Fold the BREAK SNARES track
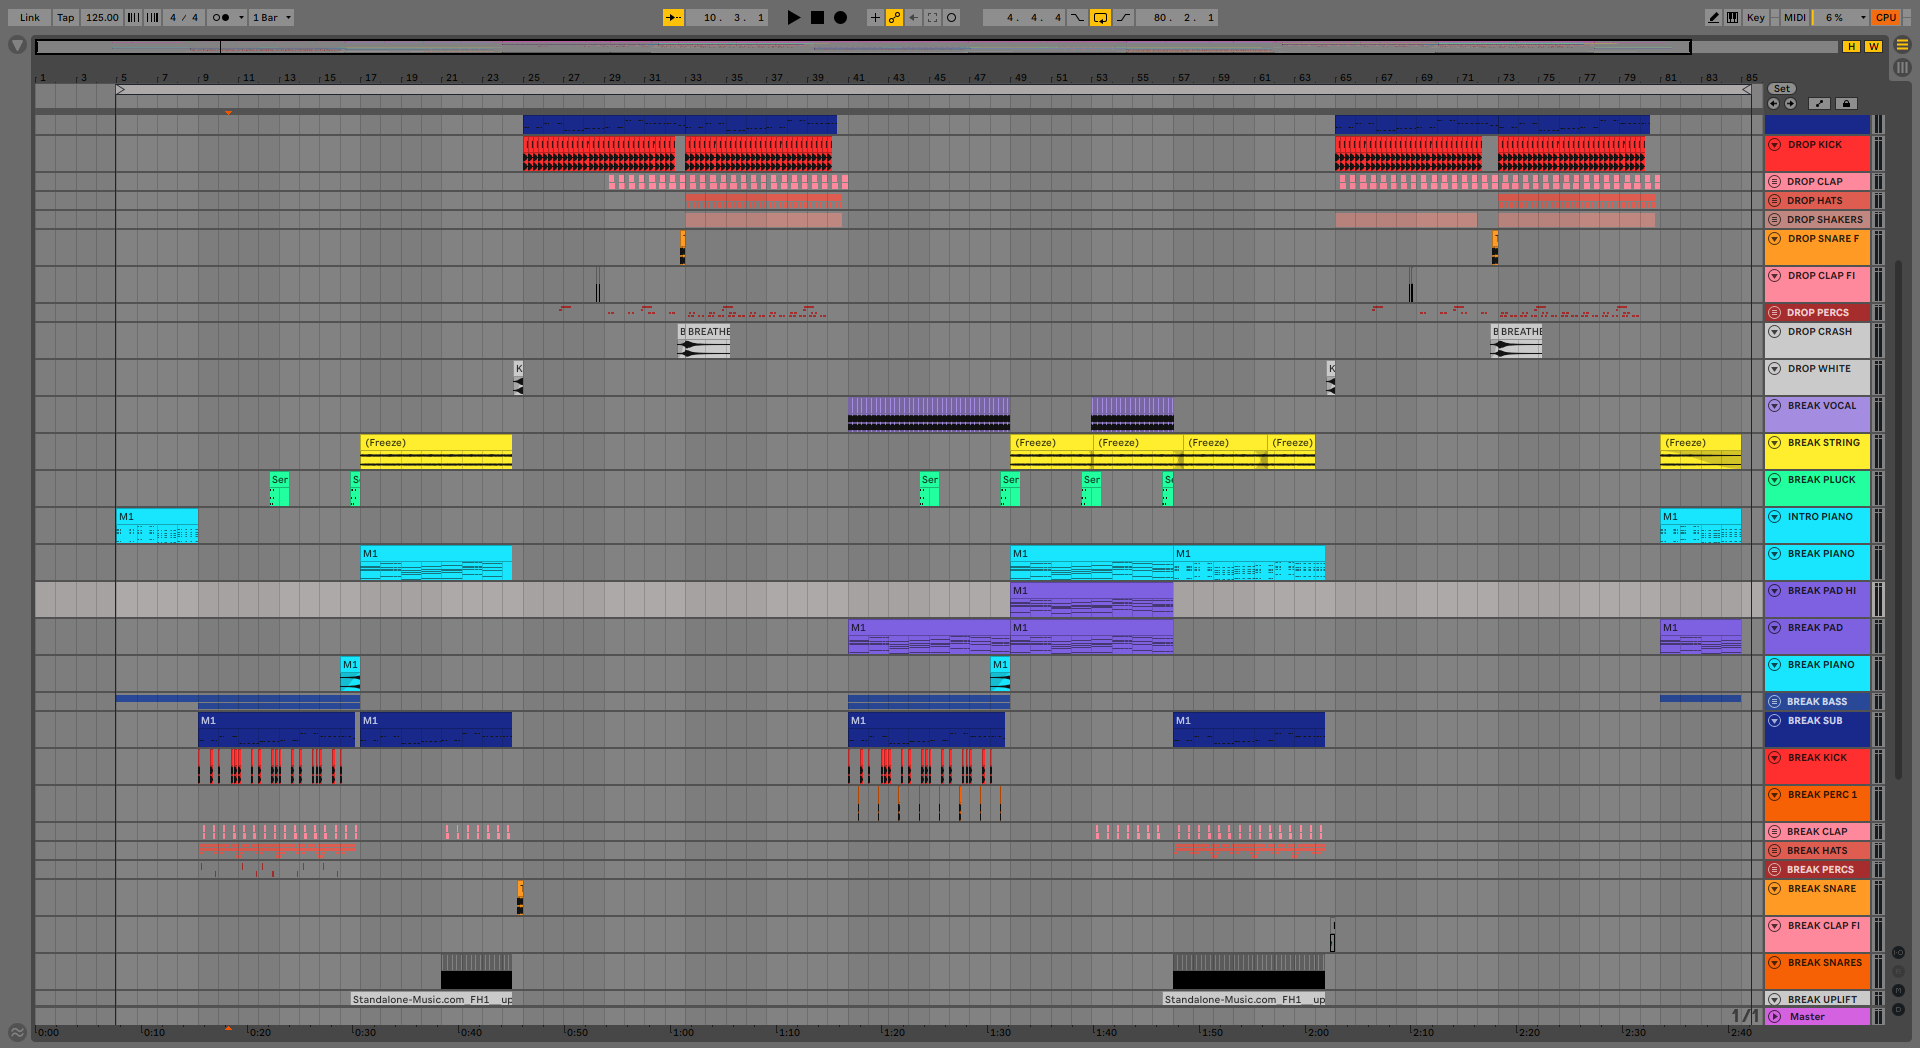The width and height of the screenshot is (1920, 1048). pos(1774,963)
